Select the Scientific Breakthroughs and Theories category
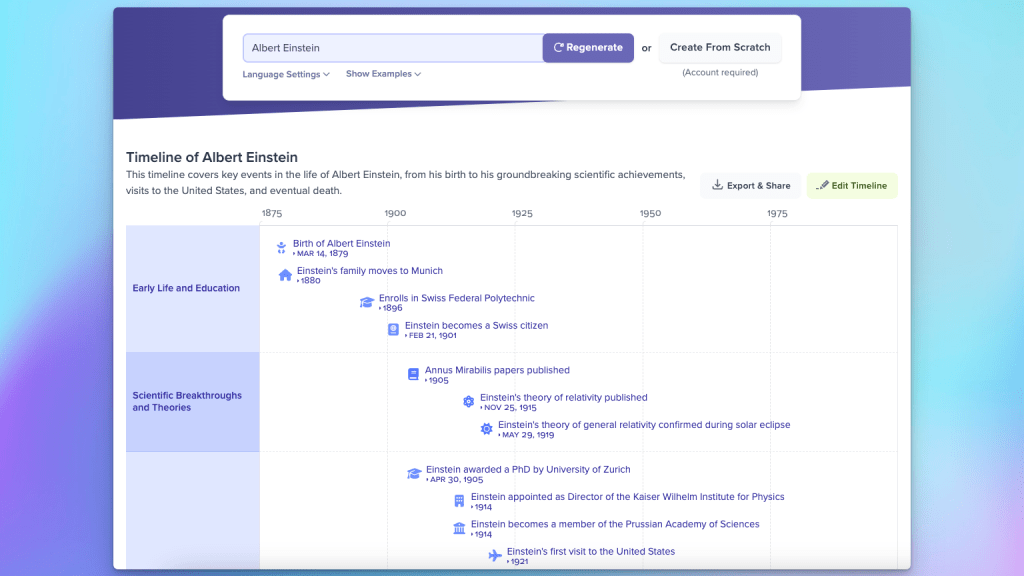This screenshot has width=1024, height=576. (187, 401)
